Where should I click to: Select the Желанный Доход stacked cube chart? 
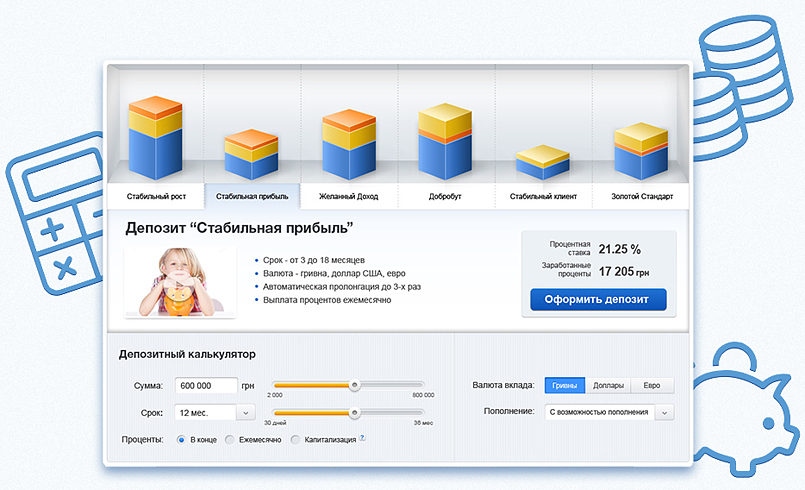click(x=349, y=144)
